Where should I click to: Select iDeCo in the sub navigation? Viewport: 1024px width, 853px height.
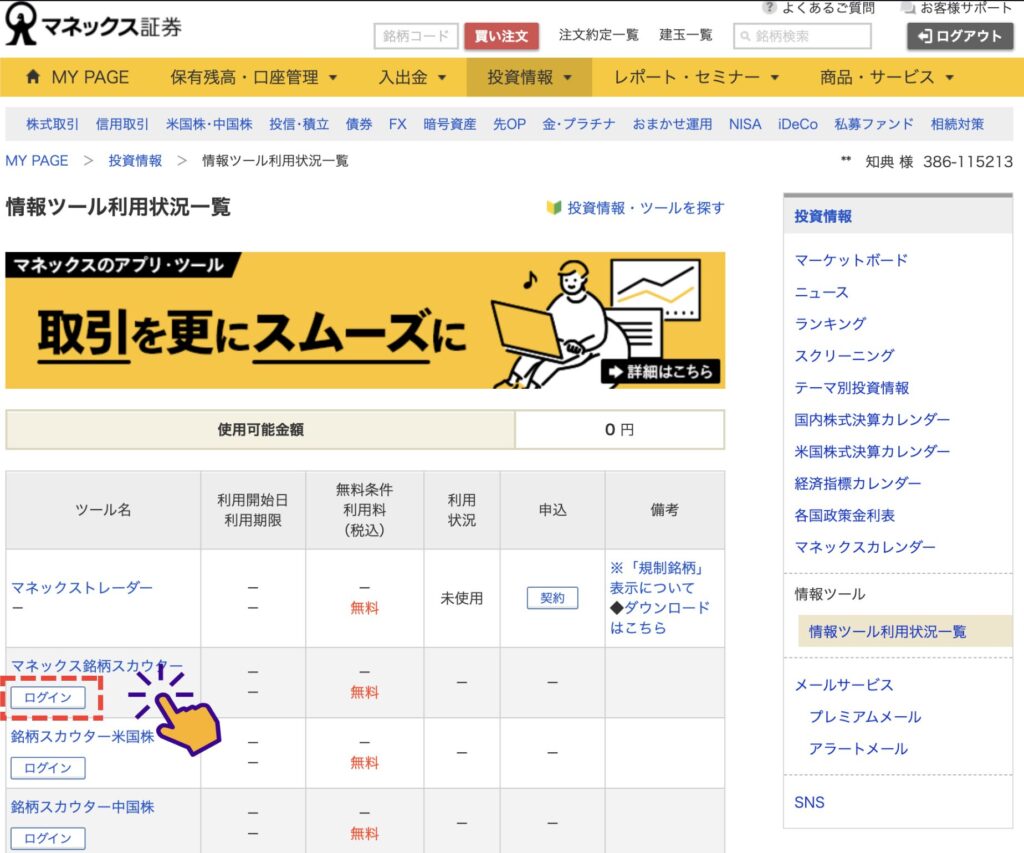tap(797, 124)
